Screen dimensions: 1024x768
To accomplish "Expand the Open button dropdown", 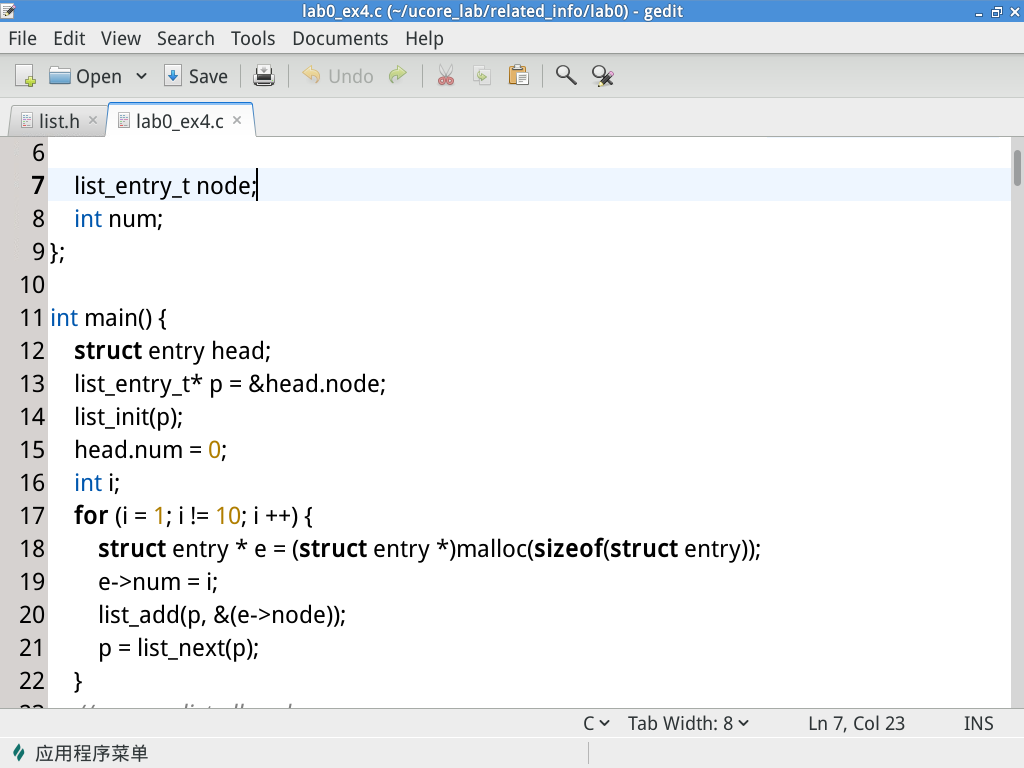I will [x=141, y=75].
